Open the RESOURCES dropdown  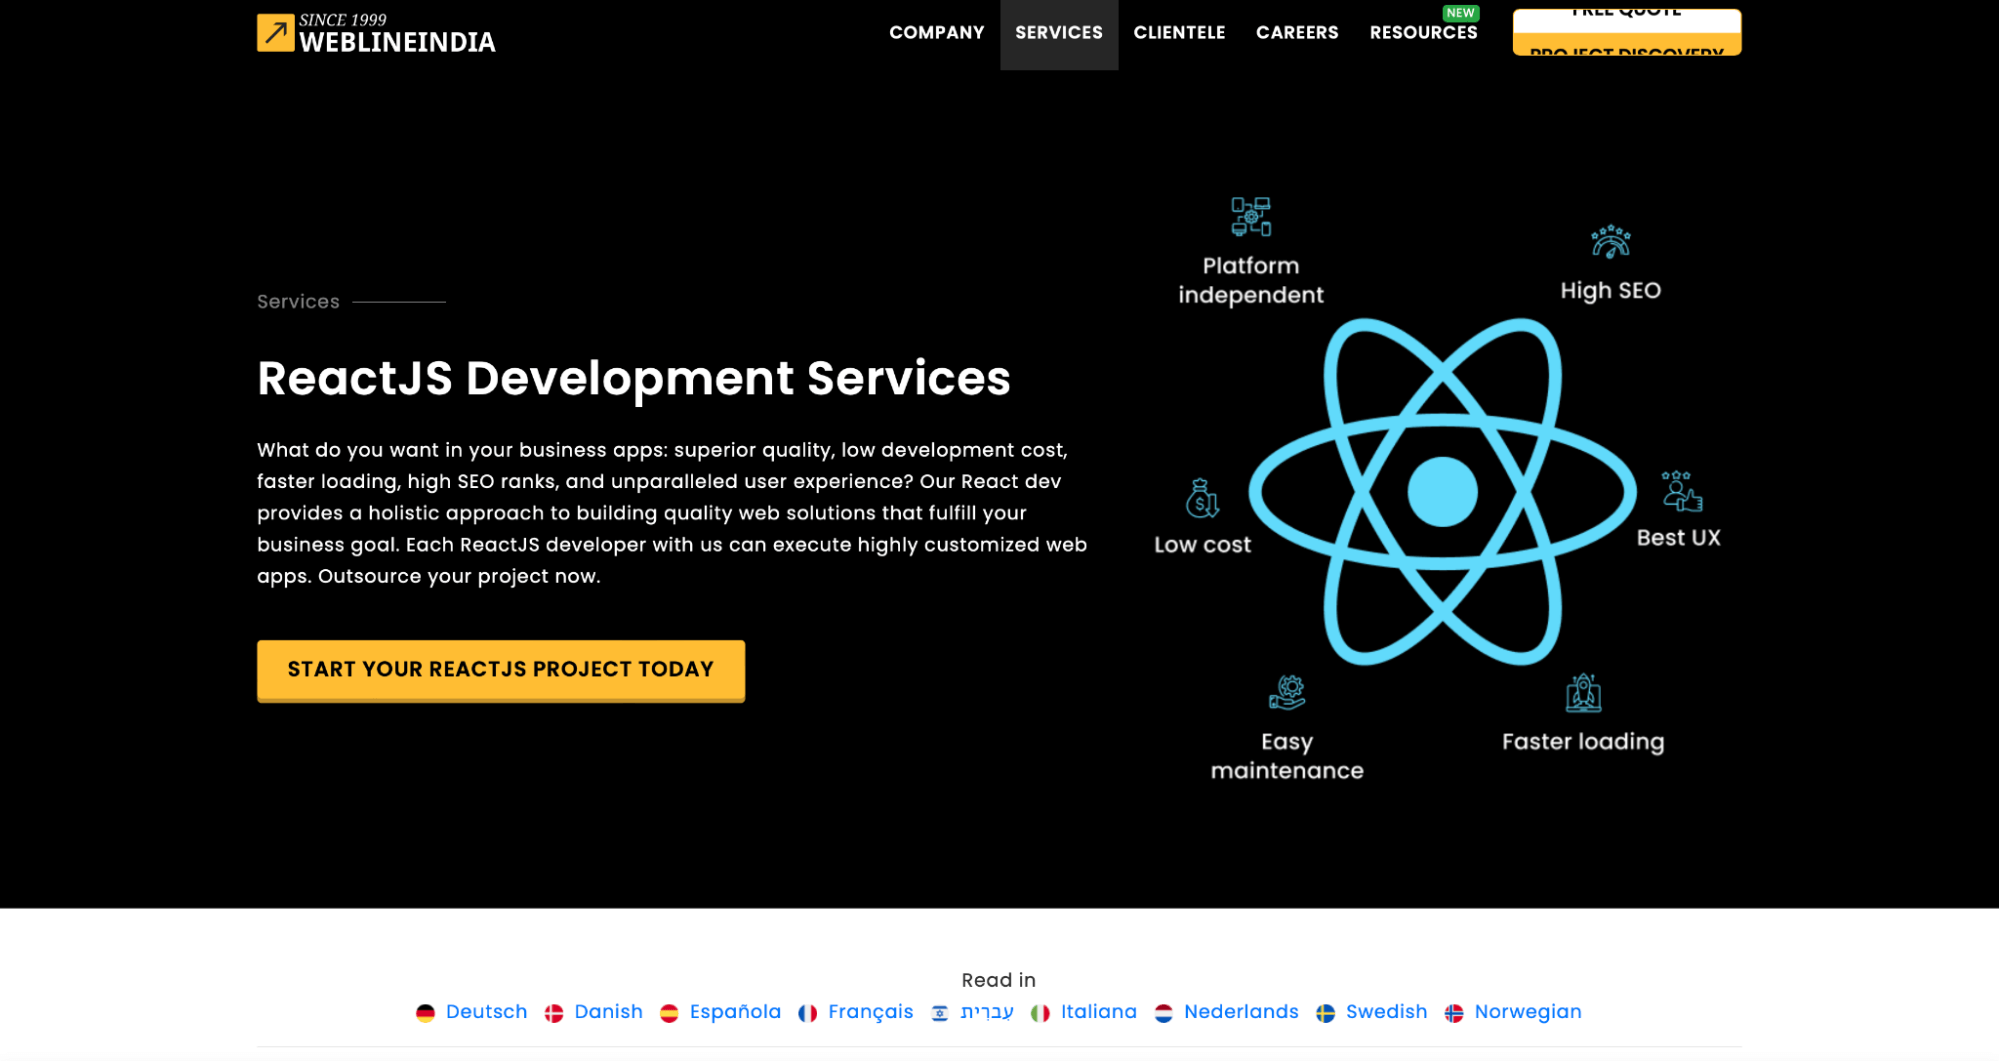(1423, 32)
